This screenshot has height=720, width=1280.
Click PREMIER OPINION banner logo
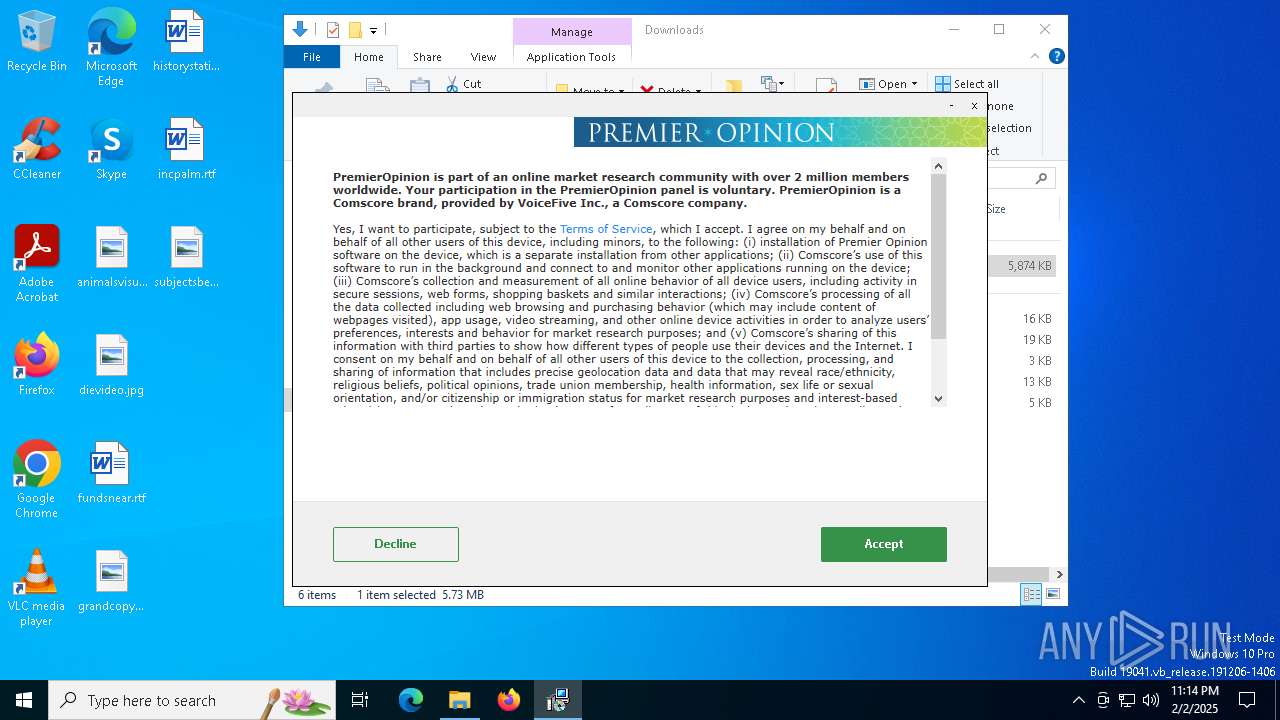pos(780,132)
